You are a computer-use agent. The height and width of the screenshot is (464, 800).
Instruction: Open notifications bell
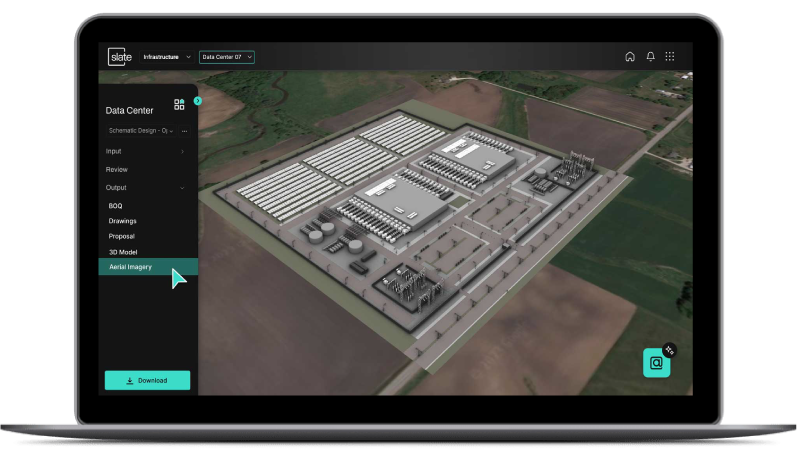pos(650,57)
